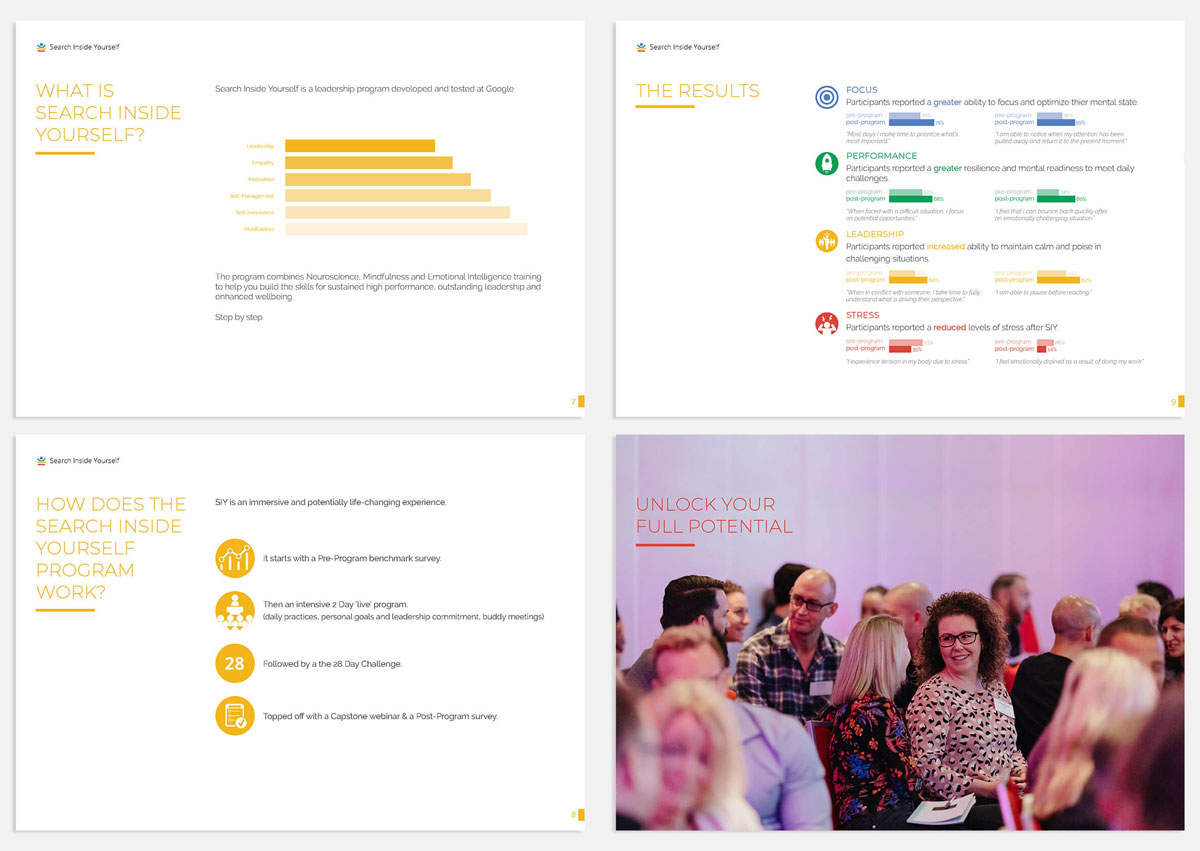Image resolution: width=1200 pixels, height=851 pixels.
Task: Select the Self Management bar in the chart
Action: point(388,196)
